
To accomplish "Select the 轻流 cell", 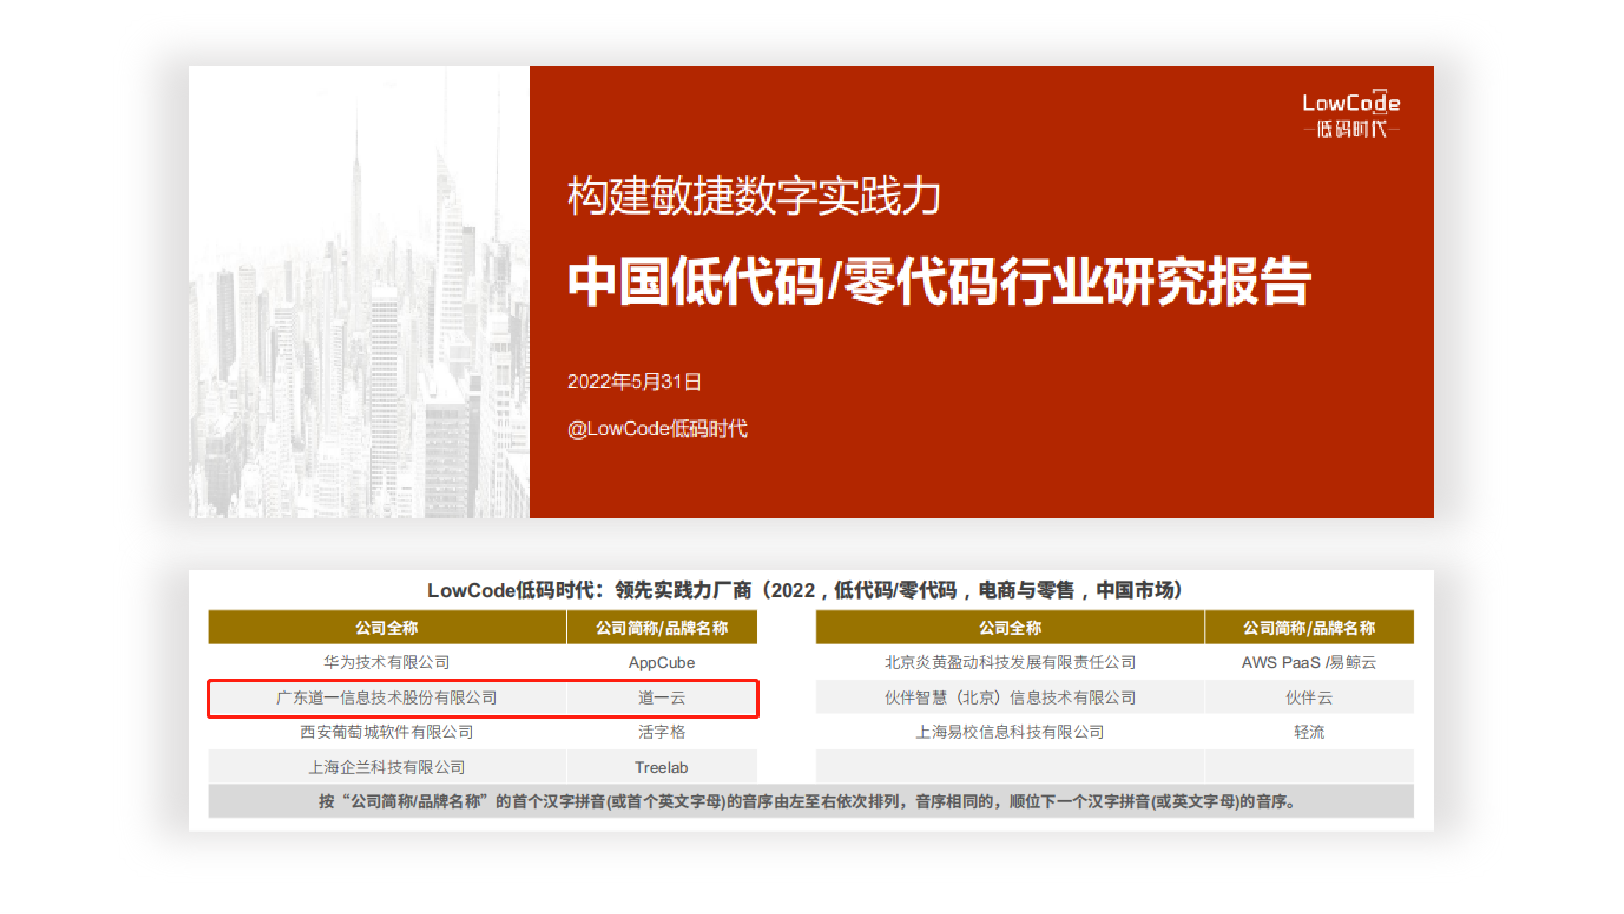I will [x=1309, y=732].
